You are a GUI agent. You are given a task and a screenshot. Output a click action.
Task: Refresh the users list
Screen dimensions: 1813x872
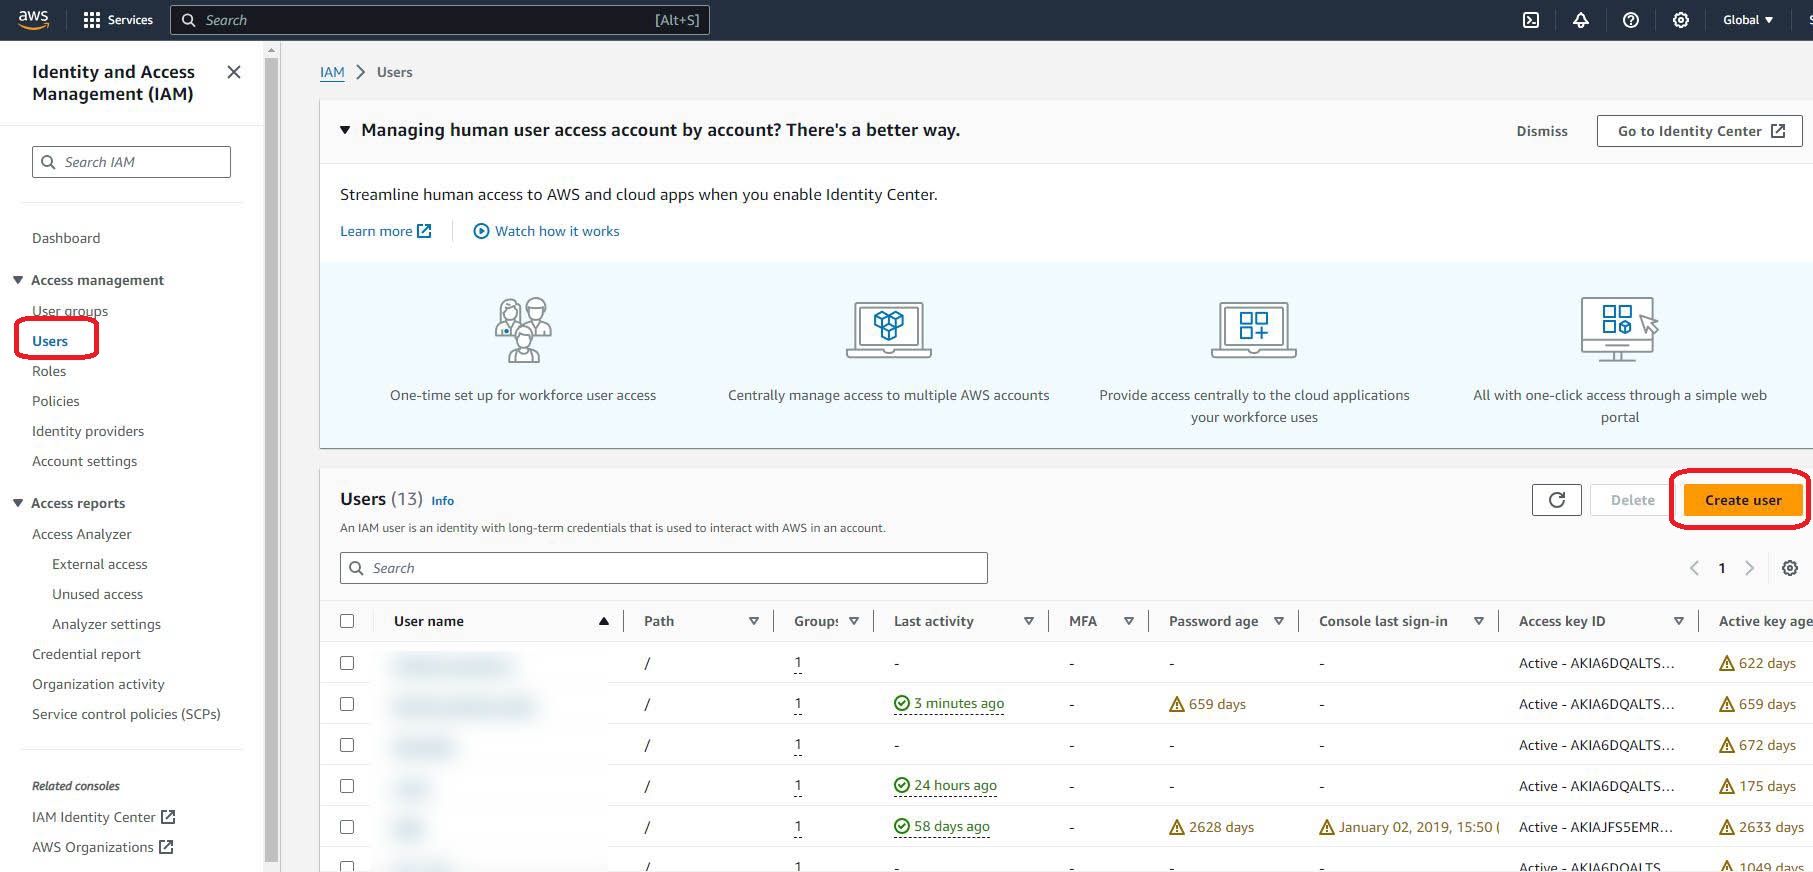(x=1557, y=500)
